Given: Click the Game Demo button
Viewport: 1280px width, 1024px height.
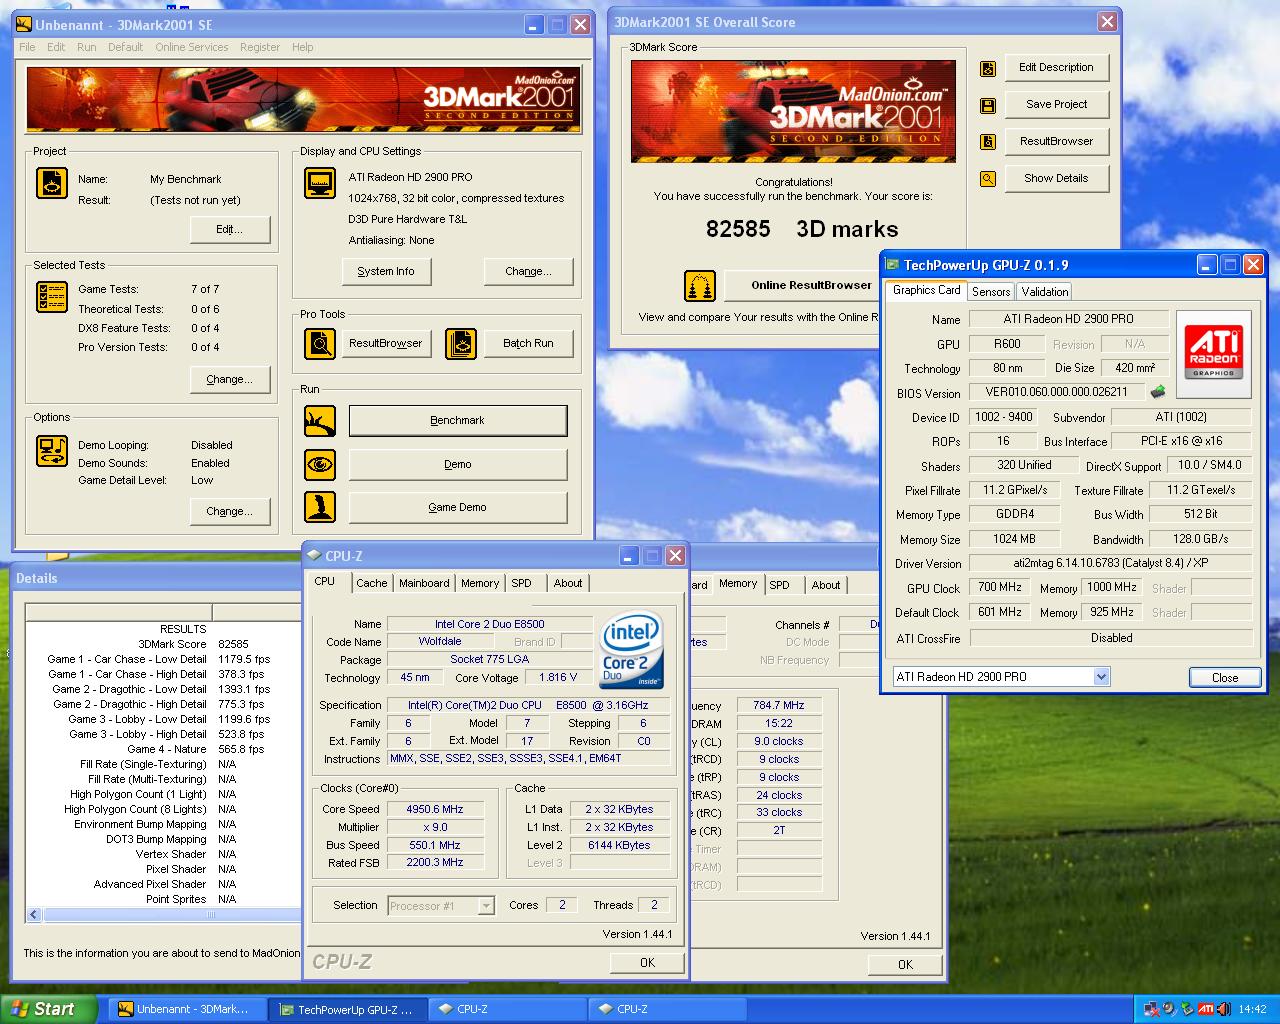Looking at the screenshot, I should coord(458,507).
